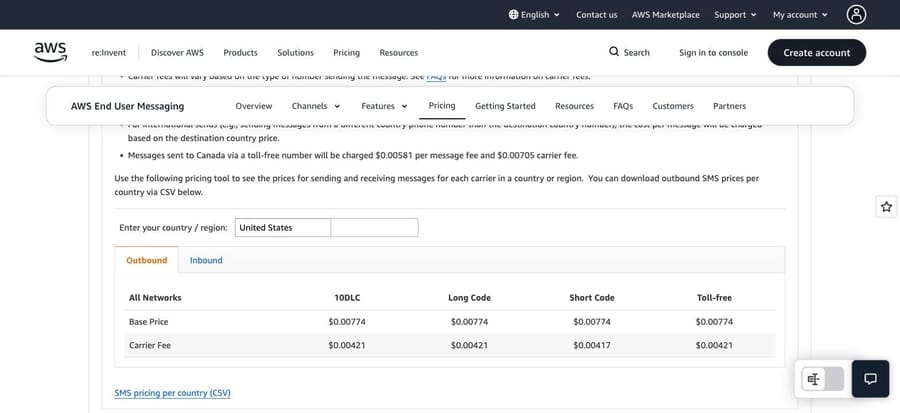The image size is (900, 413).
Task: Click the Contact us link
Action: pyautogui.click(x=597, y=15)
